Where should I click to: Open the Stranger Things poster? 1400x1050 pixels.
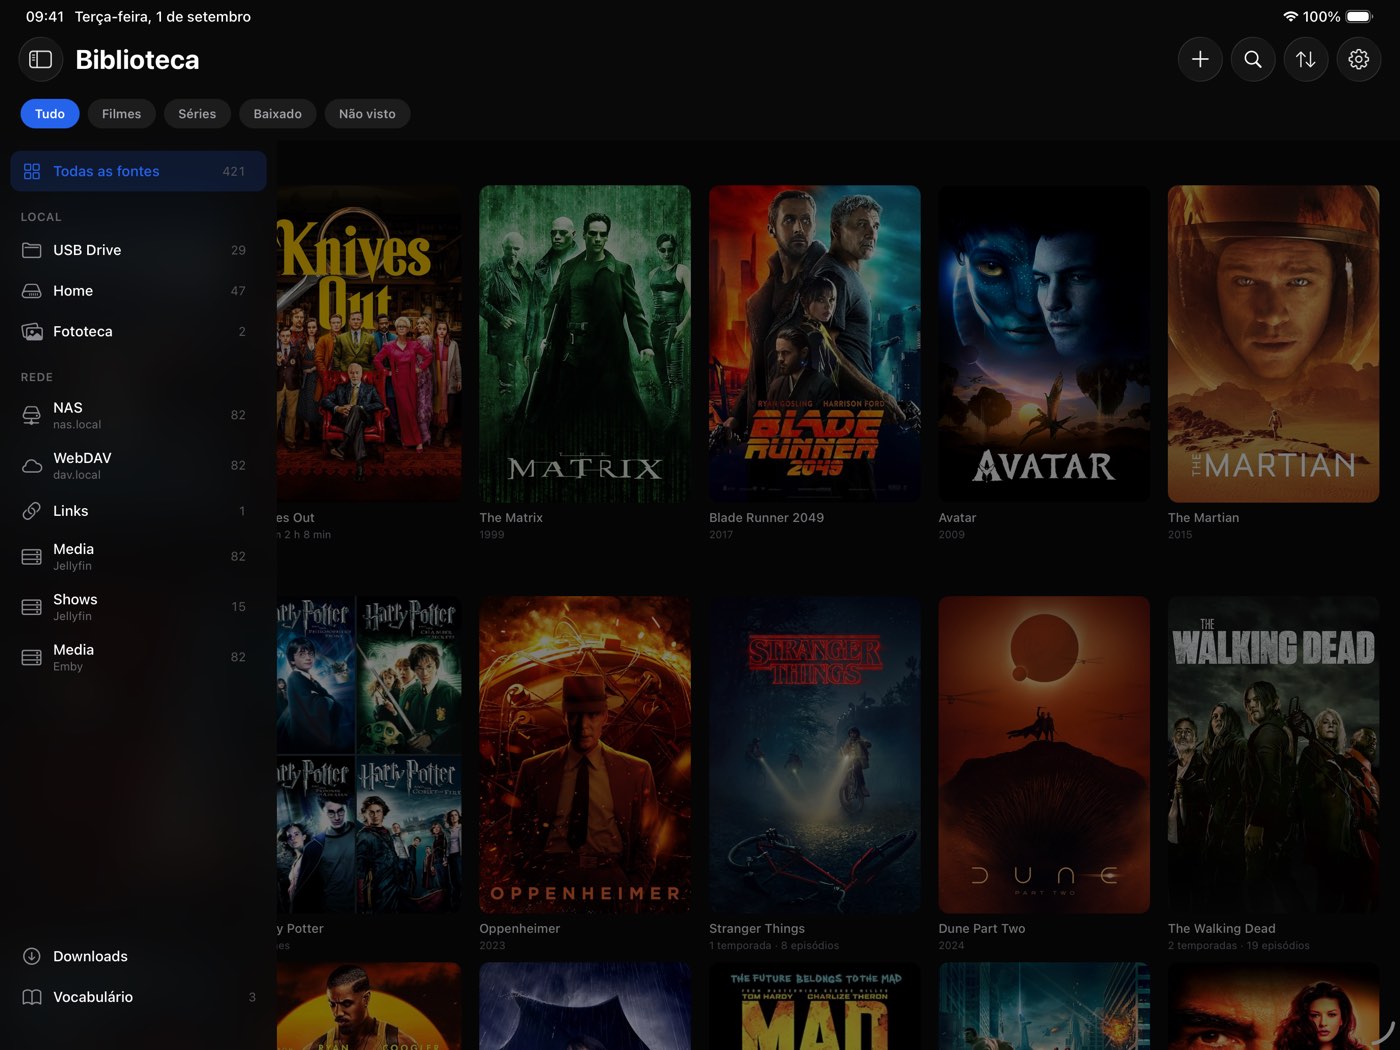815,755
